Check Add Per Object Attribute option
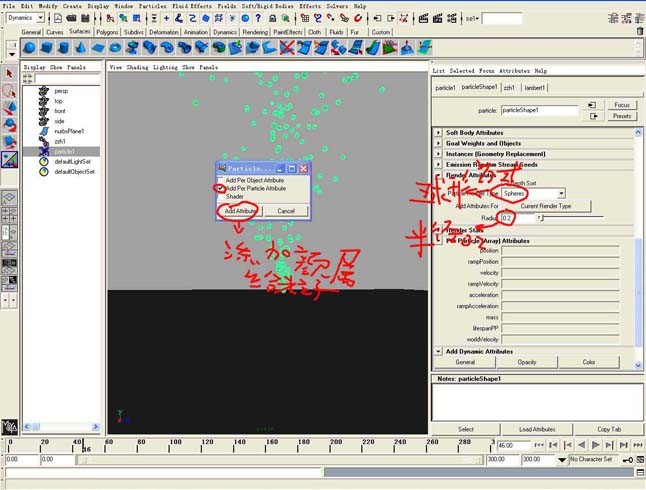Screen dimensions: 646x490 coord(220,180)
